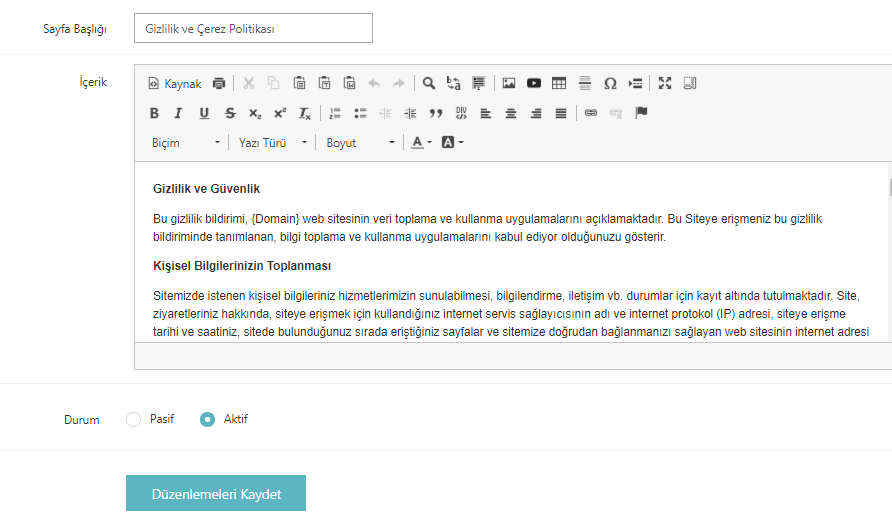This screenshot has width=892, height=512.
Task: Insert special character omega icon
Action: [610, 84]
